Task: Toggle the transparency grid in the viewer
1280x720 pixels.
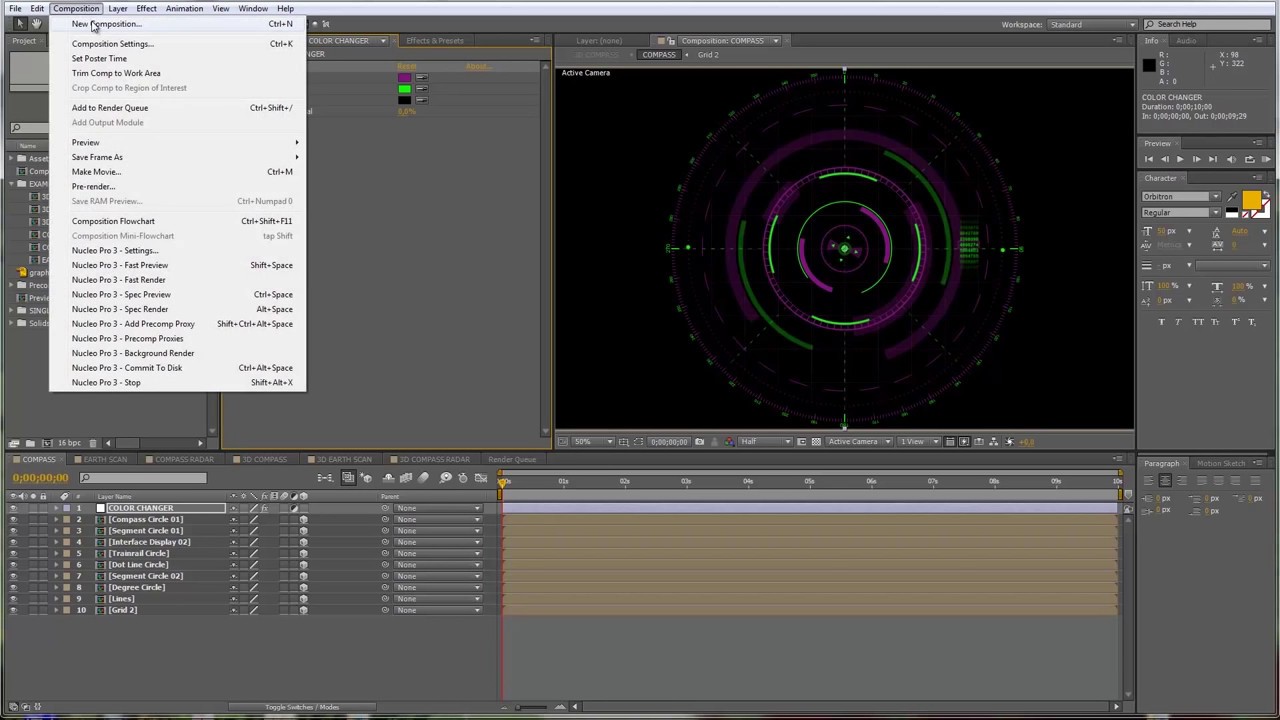Action: (816, 442)
